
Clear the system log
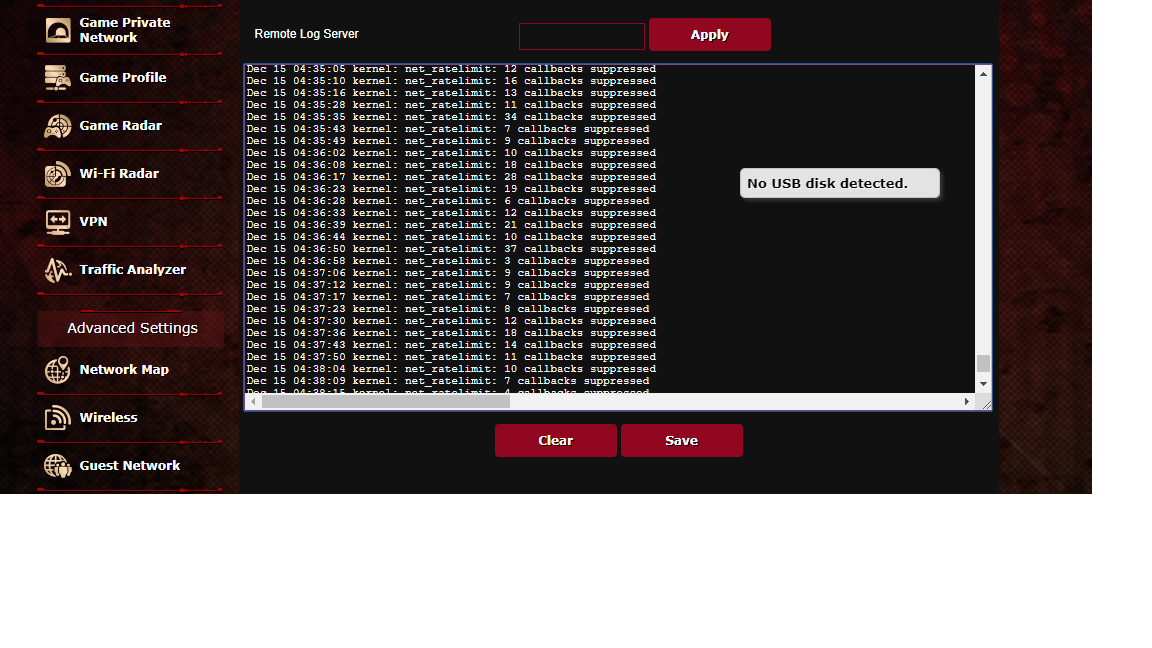[555, 441]
